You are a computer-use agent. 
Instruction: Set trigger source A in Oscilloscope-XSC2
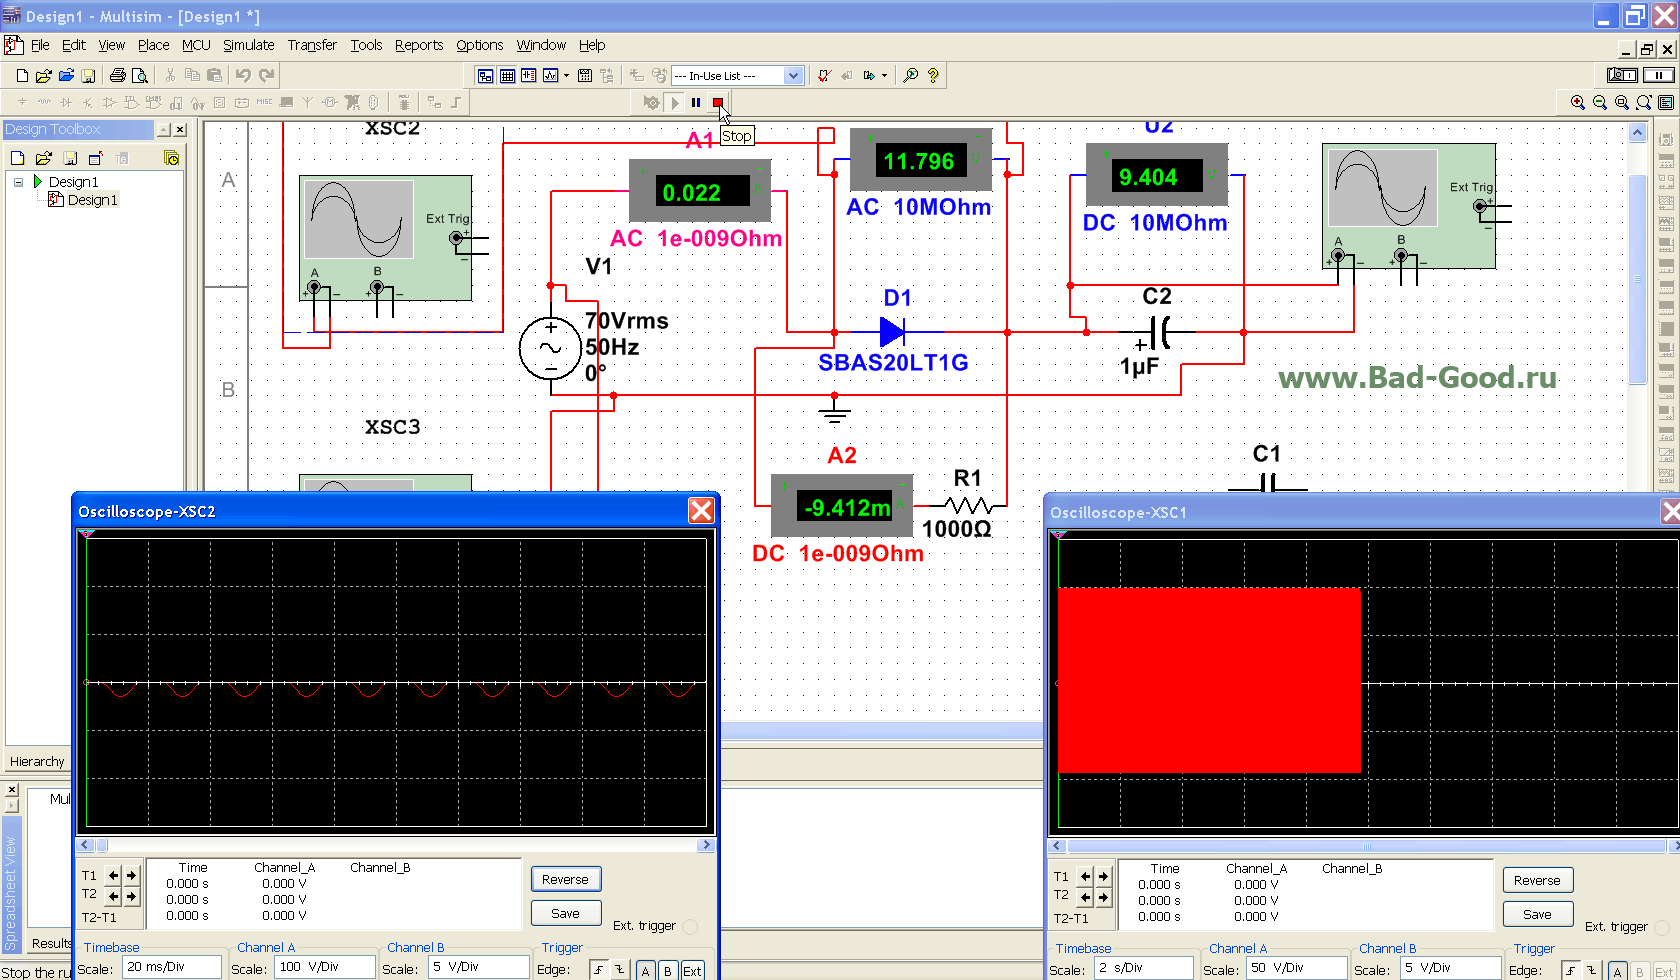[646, 970]
